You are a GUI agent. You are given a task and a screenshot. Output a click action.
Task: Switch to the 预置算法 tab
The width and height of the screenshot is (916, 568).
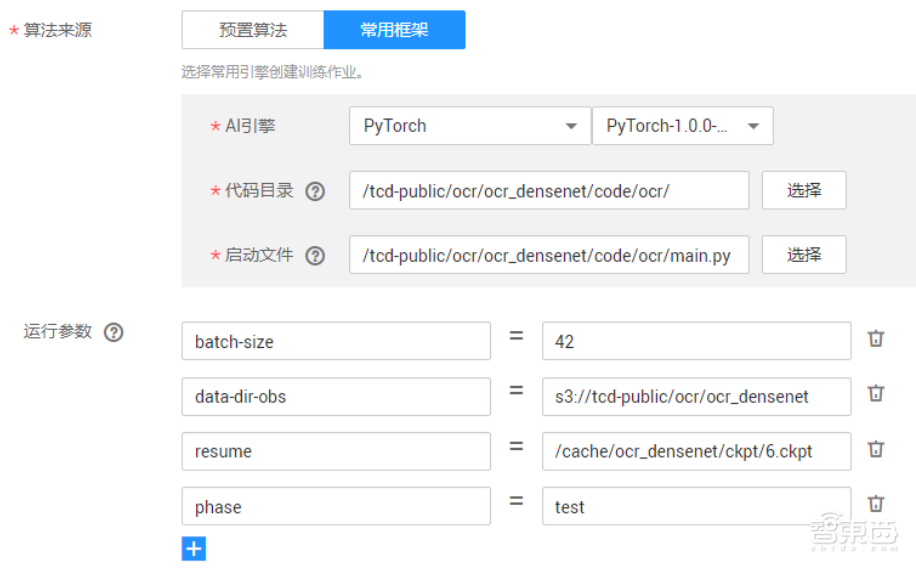[253, 30]
